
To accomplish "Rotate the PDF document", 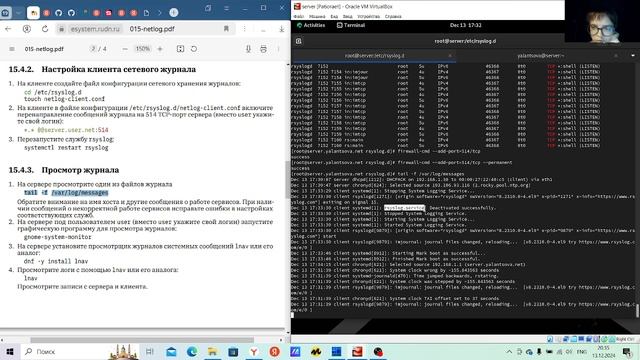I will (194, 49).
